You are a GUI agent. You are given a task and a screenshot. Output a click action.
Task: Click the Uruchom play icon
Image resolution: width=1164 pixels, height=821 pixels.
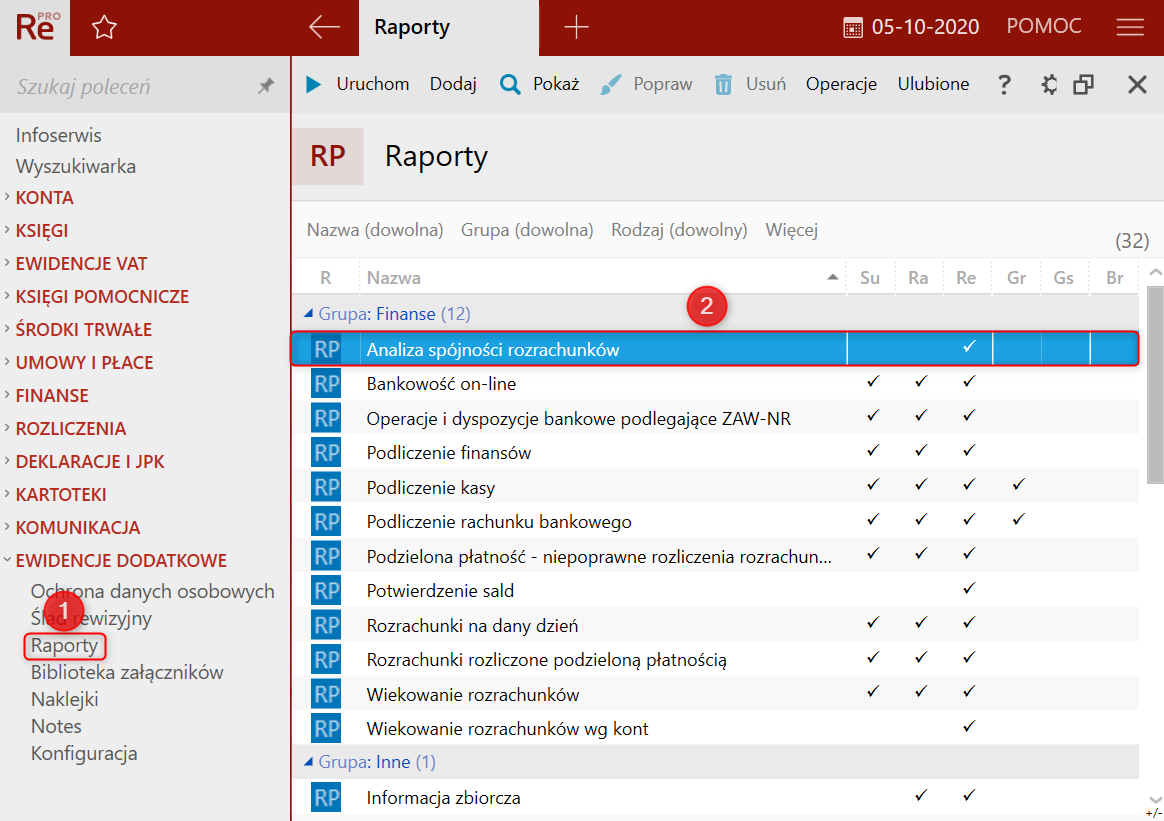tap(314, 85)
